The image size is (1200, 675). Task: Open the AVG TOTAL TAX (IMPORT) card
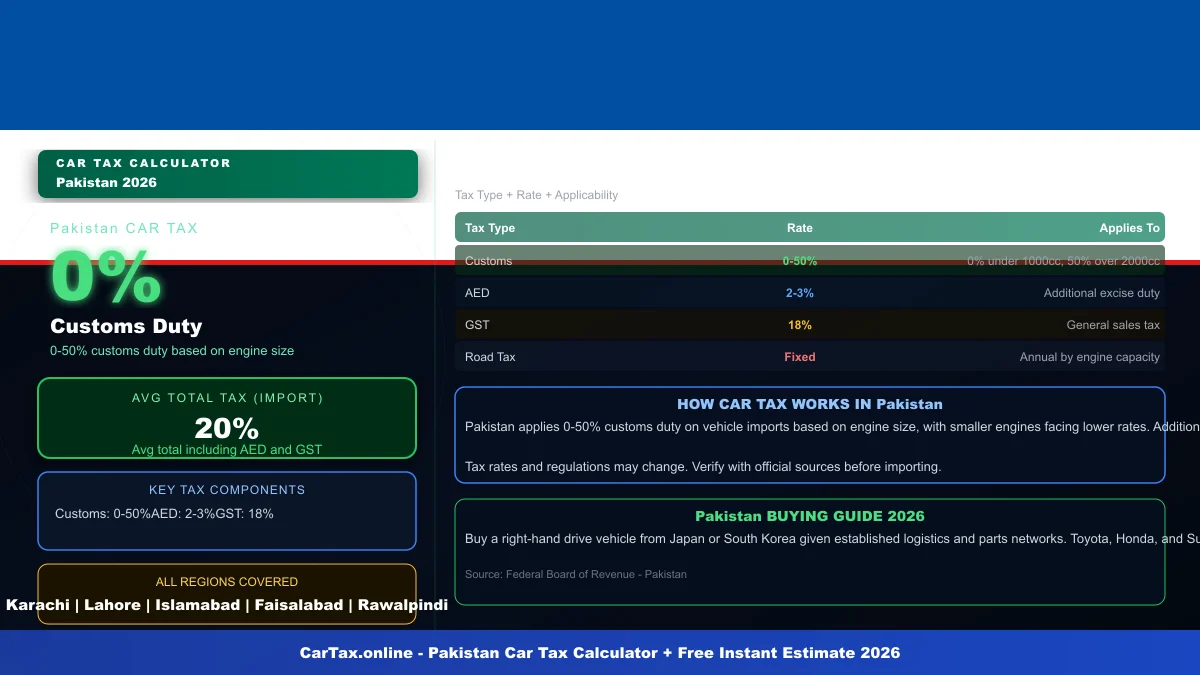tap(227, 418)
